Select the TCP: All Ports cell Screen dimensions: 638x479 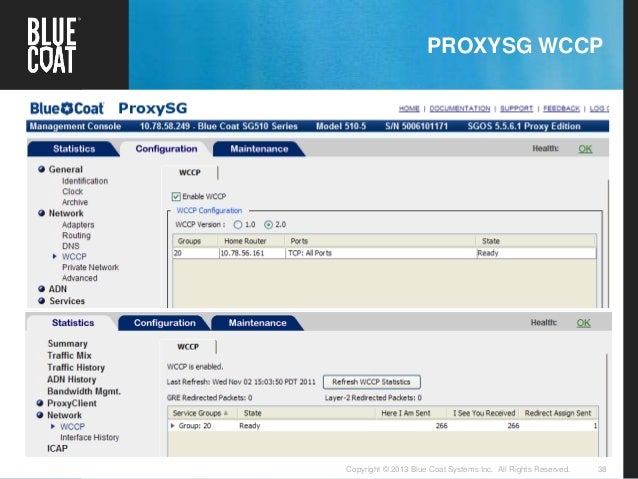coord(381,253)
